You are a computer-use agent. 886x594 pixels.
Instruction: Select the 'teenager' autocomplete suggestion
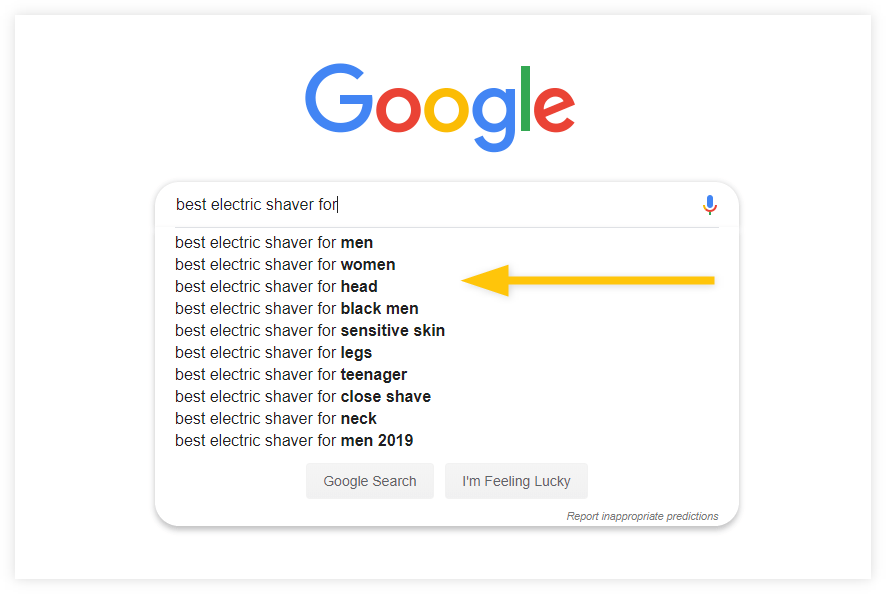pos(291,374)
